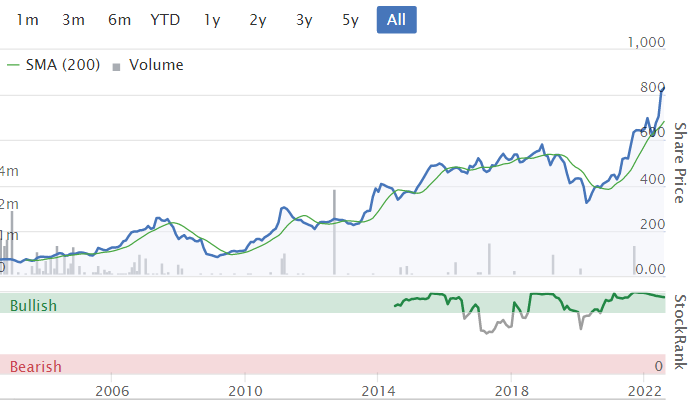
Task: Select the 3m time range
Action: click(73, 20)
